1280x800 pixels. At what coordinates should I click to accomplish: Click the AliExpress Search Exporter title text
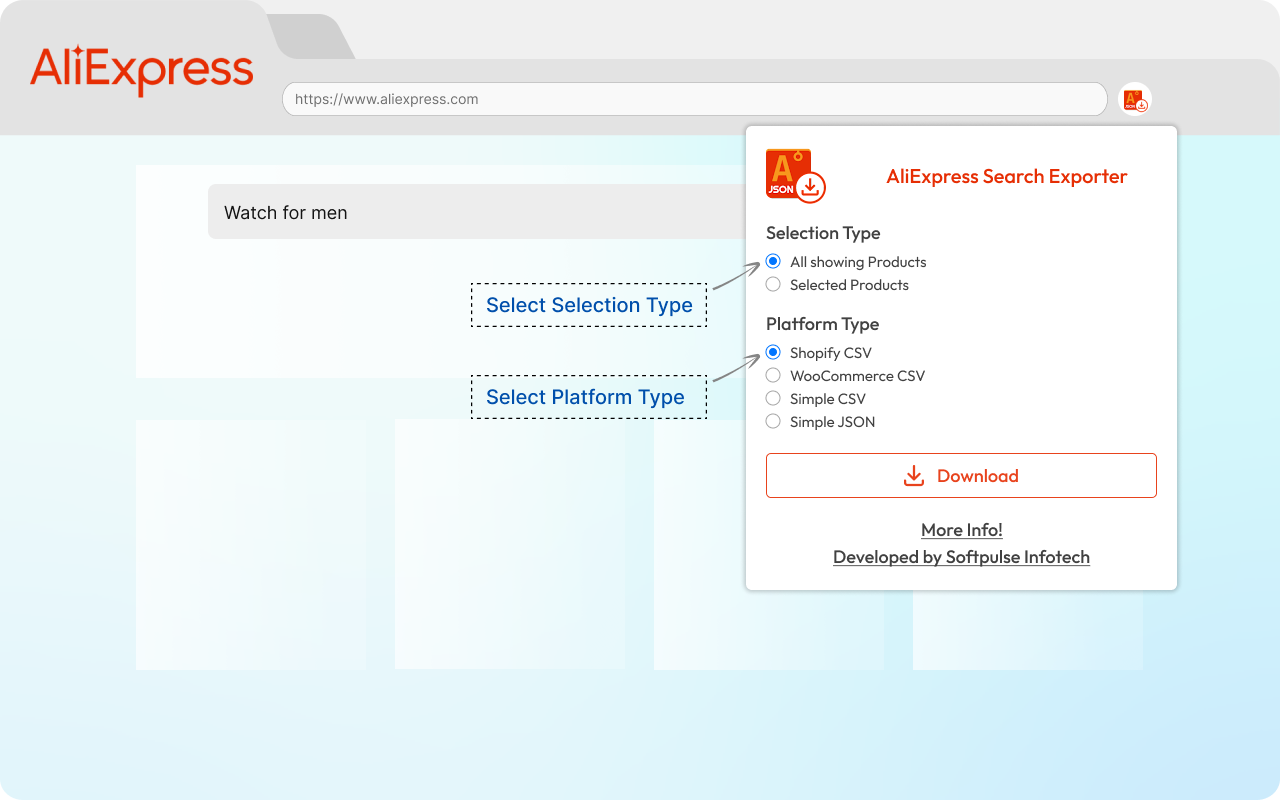[x=1007, y=177]
